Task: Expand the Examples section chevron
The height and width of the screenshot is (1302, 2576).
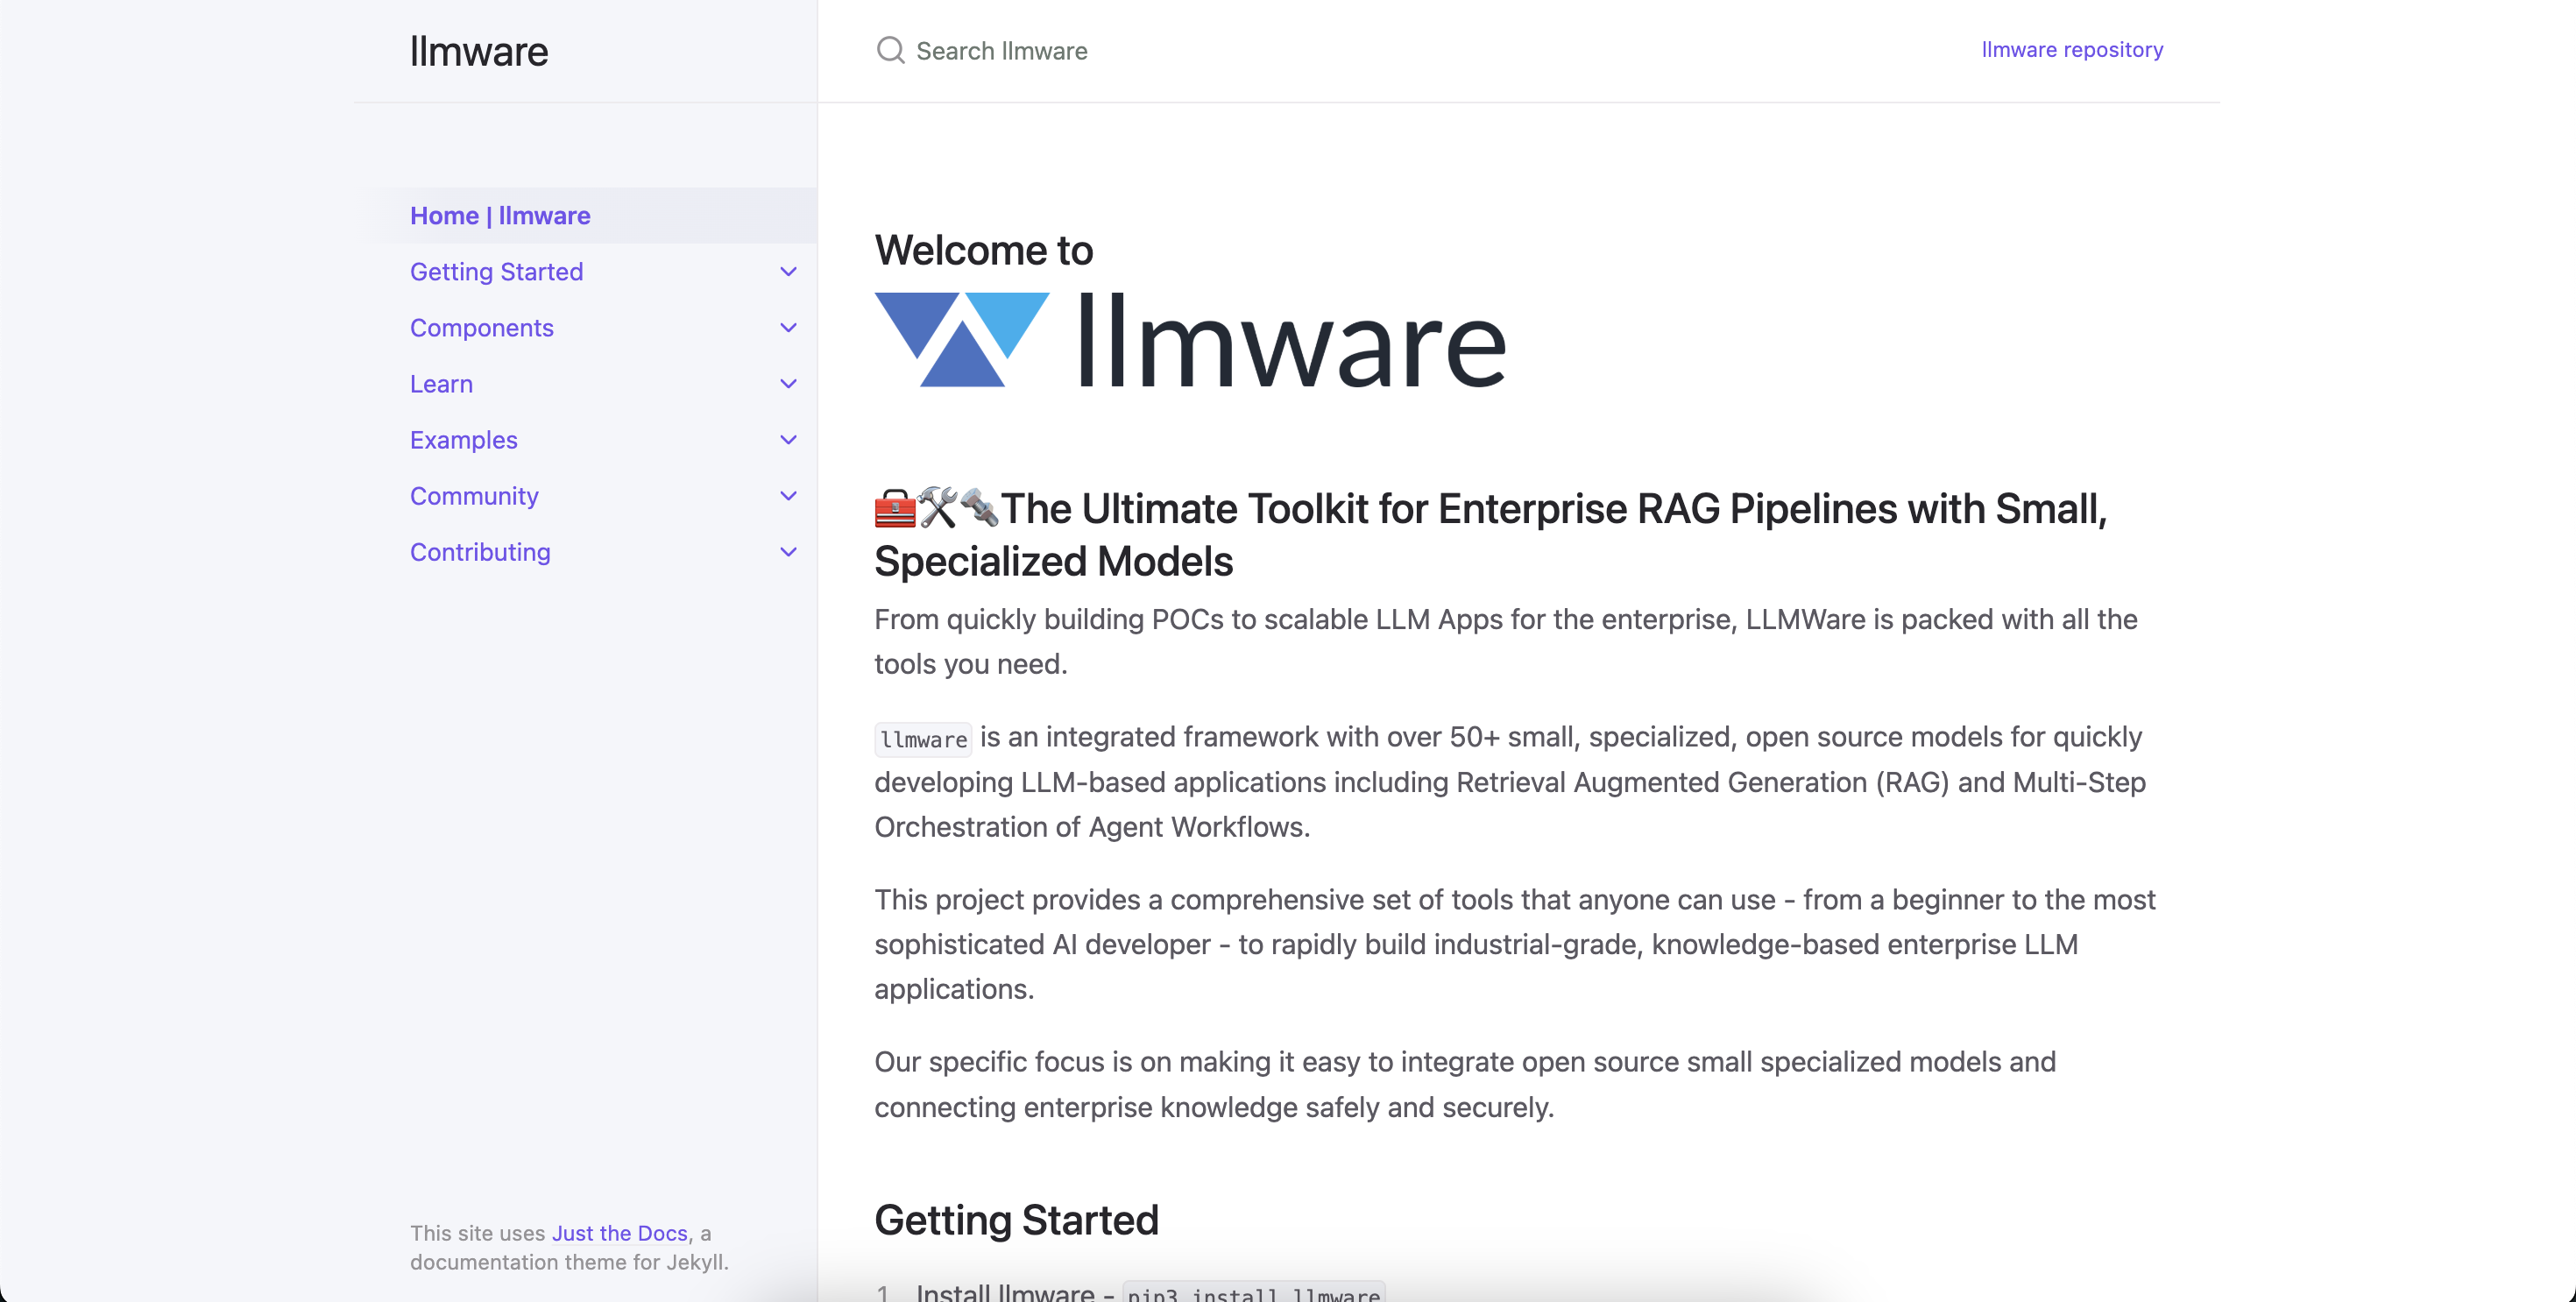Action: pos(788,440)
